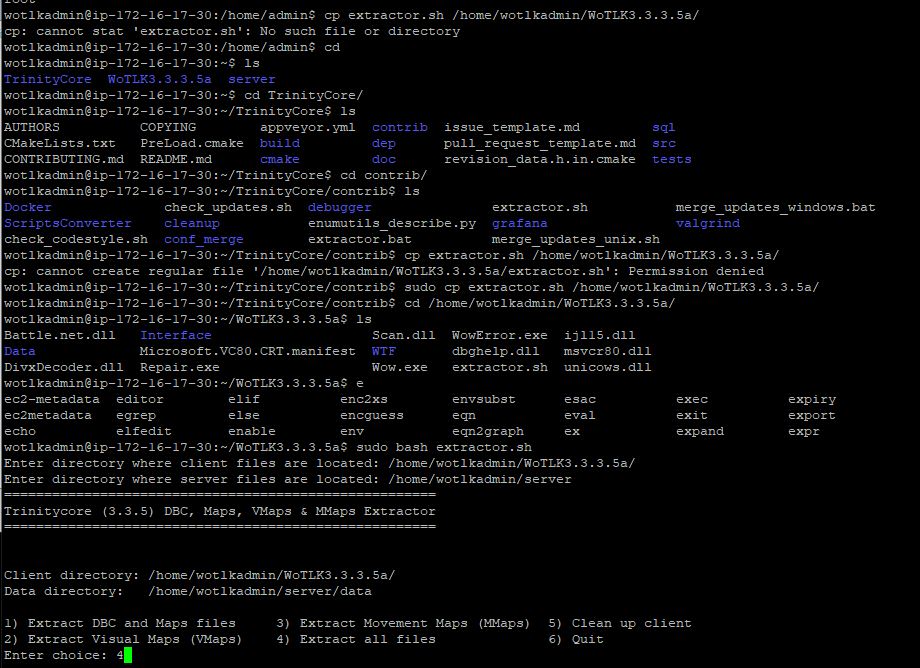Click option 6 Quit in extractor menu
Screen dimensions: 920x668
575,639
